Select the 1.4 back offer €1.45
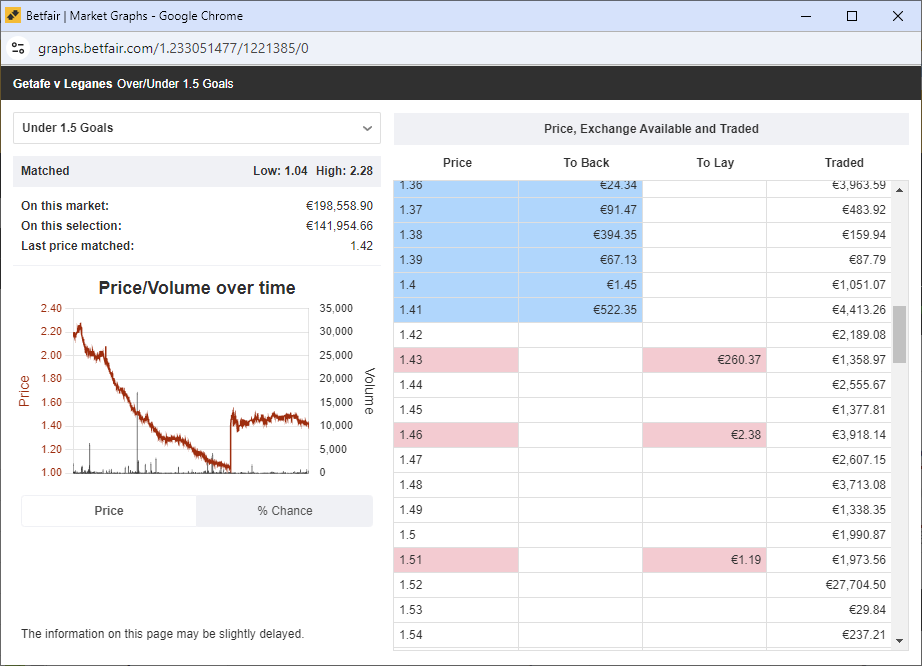 [x=580, y=285]
